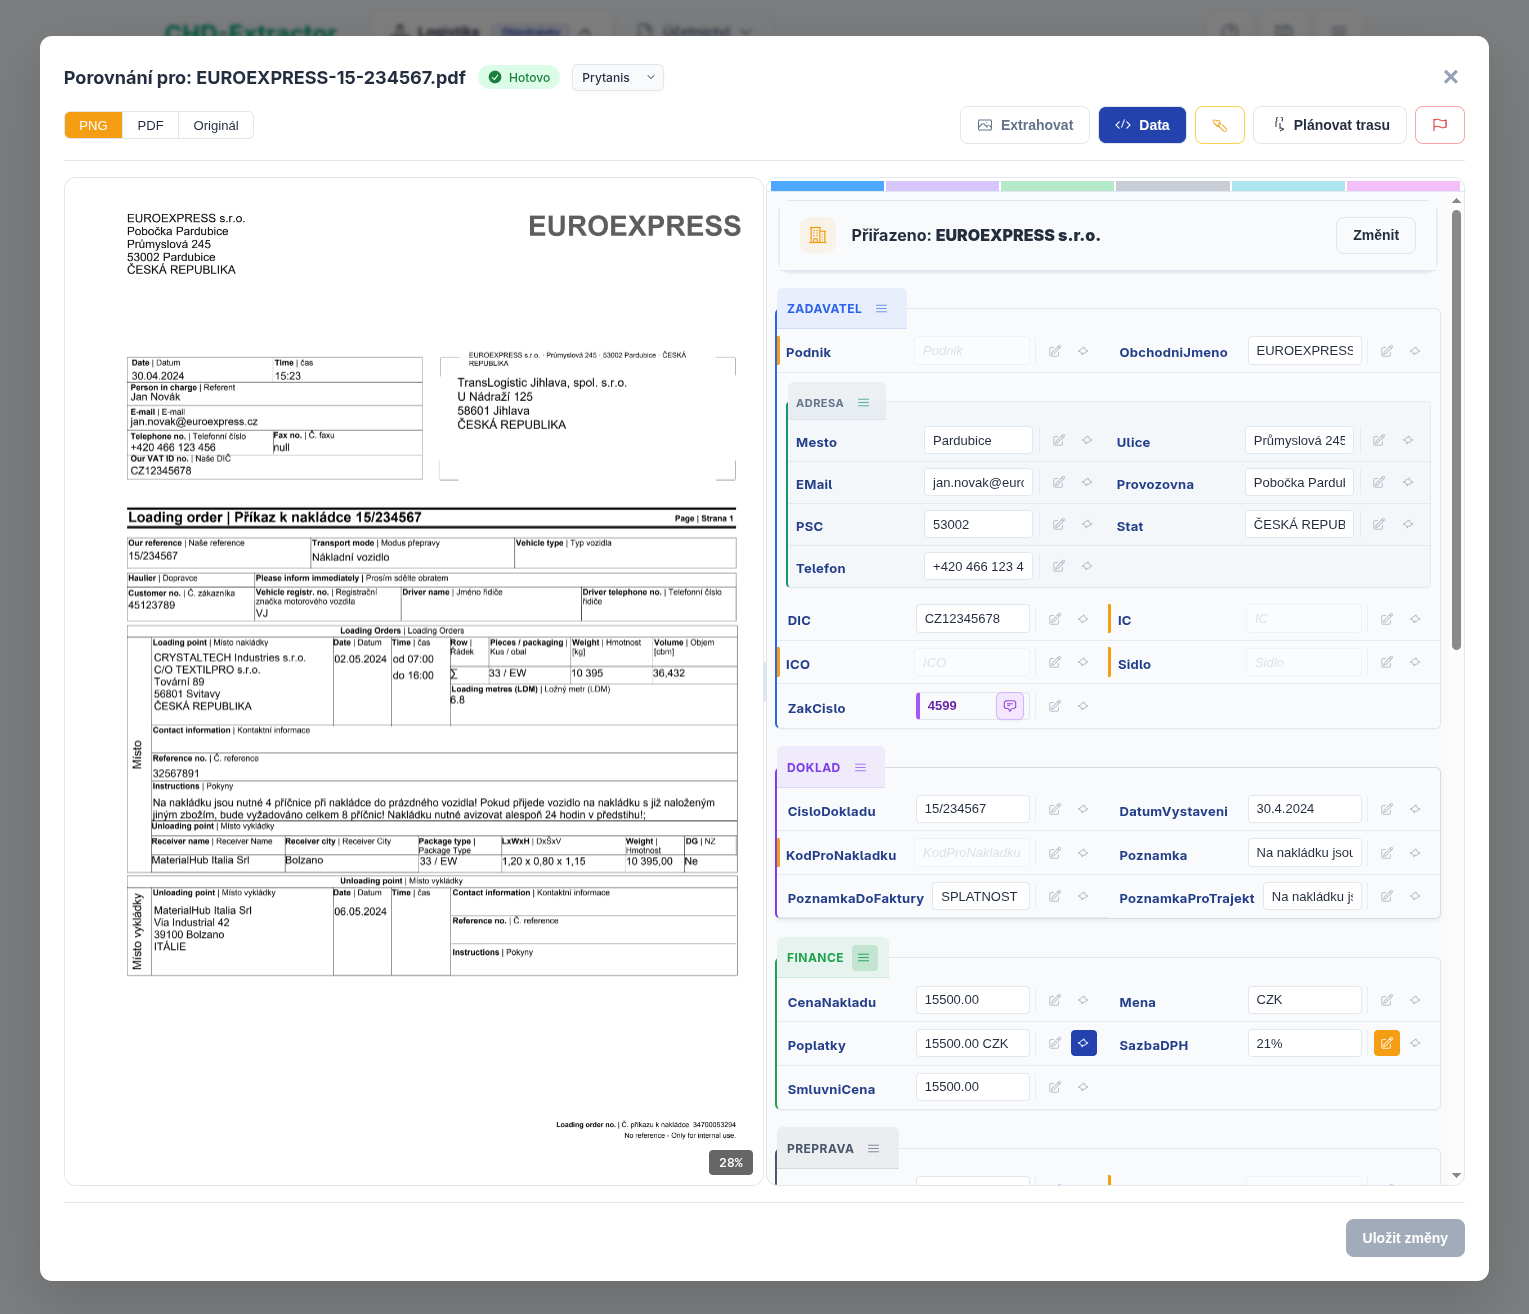Open the Prytanis dropdown
The width and height of the screenshot is (1529, 1314).
click(x=618, y=77)
